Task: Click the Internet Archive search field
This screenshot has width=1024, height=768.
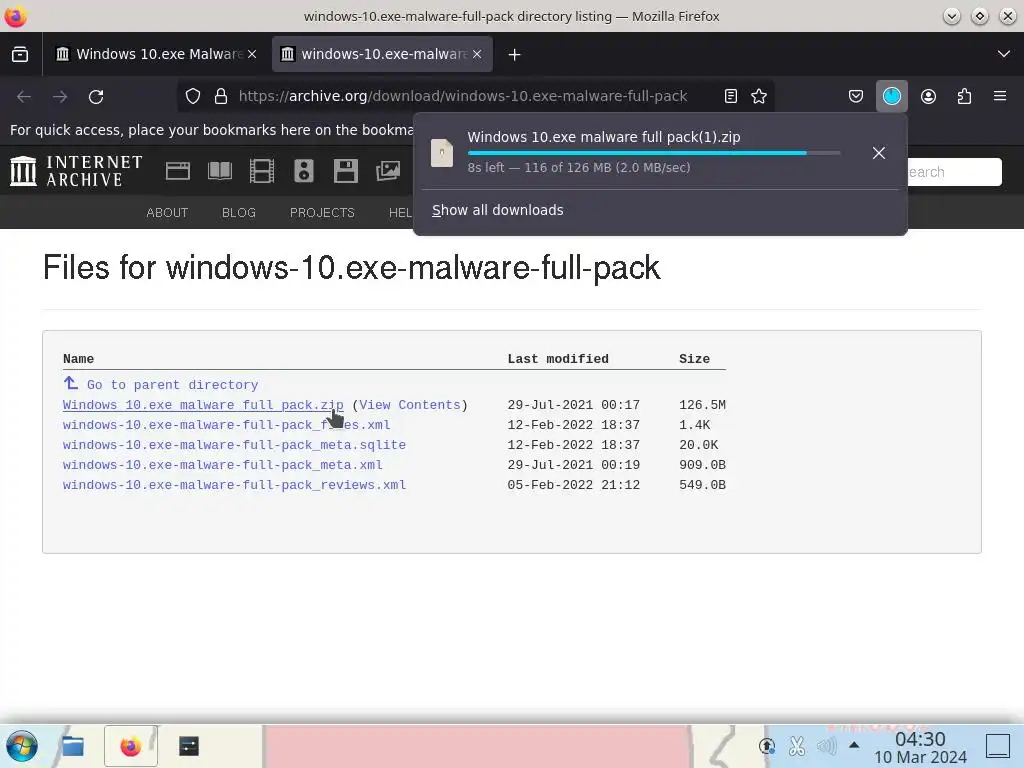Action: coord(953,172)
